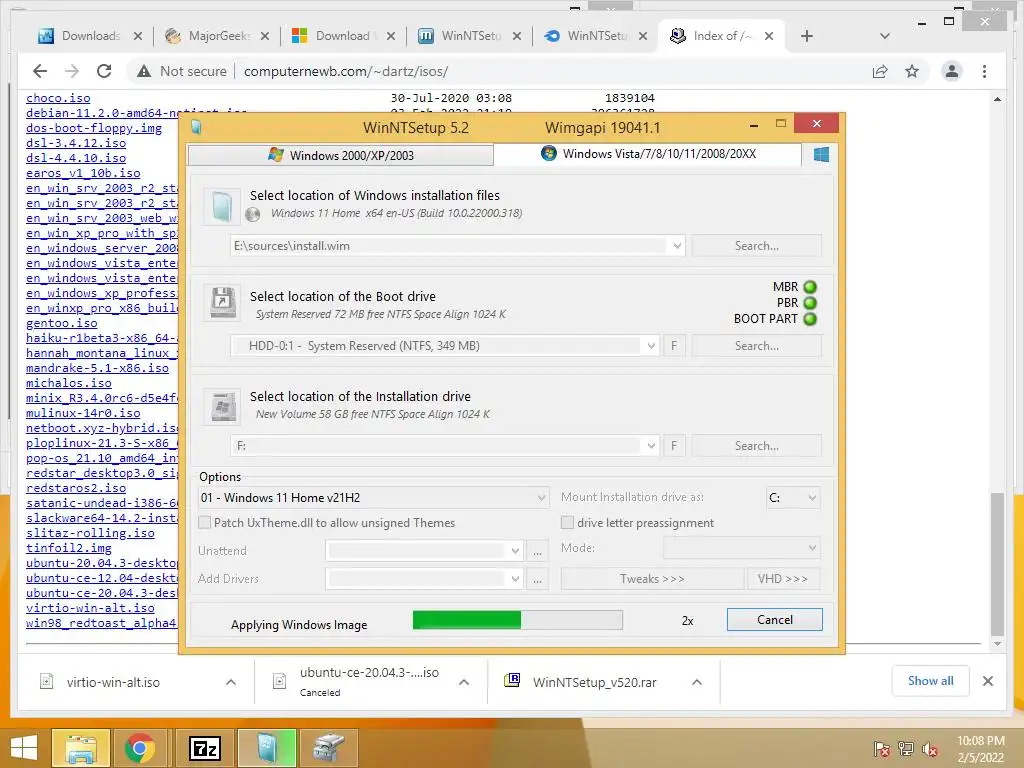This screenshot has width=1024, height=768.
Task: Click Search for Boot drive
Action: 756,346
